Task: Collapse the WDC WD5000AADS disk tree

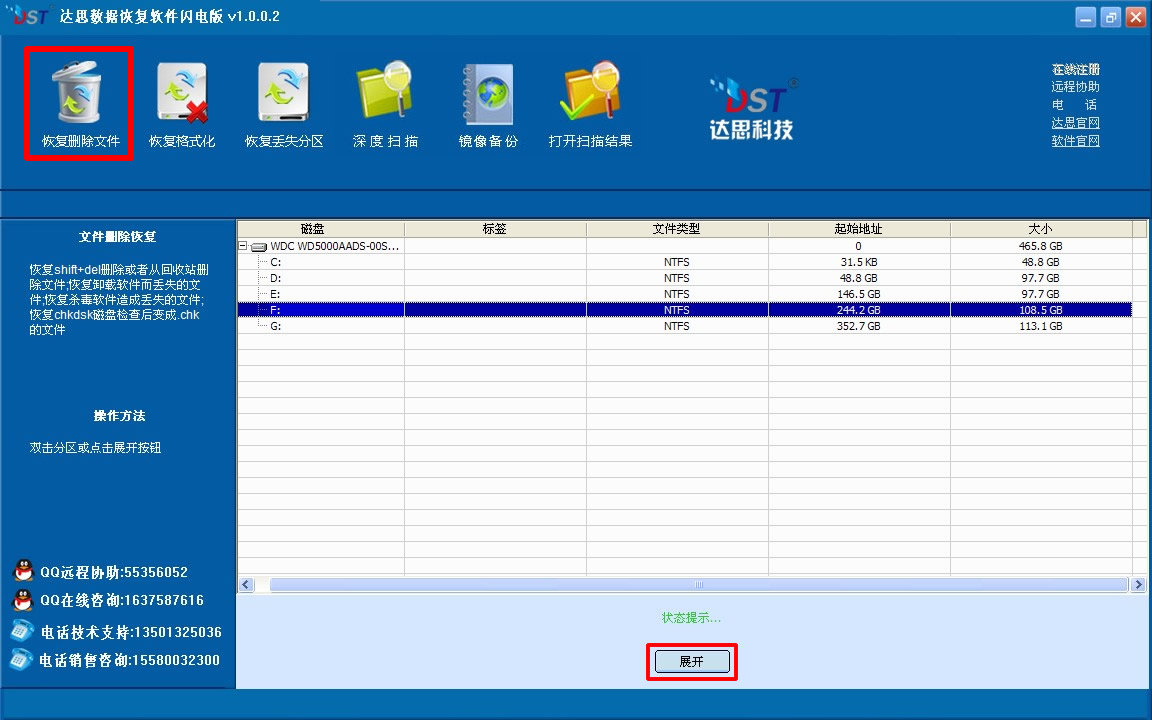Action: pyautogui.click(x=242, y=246)
